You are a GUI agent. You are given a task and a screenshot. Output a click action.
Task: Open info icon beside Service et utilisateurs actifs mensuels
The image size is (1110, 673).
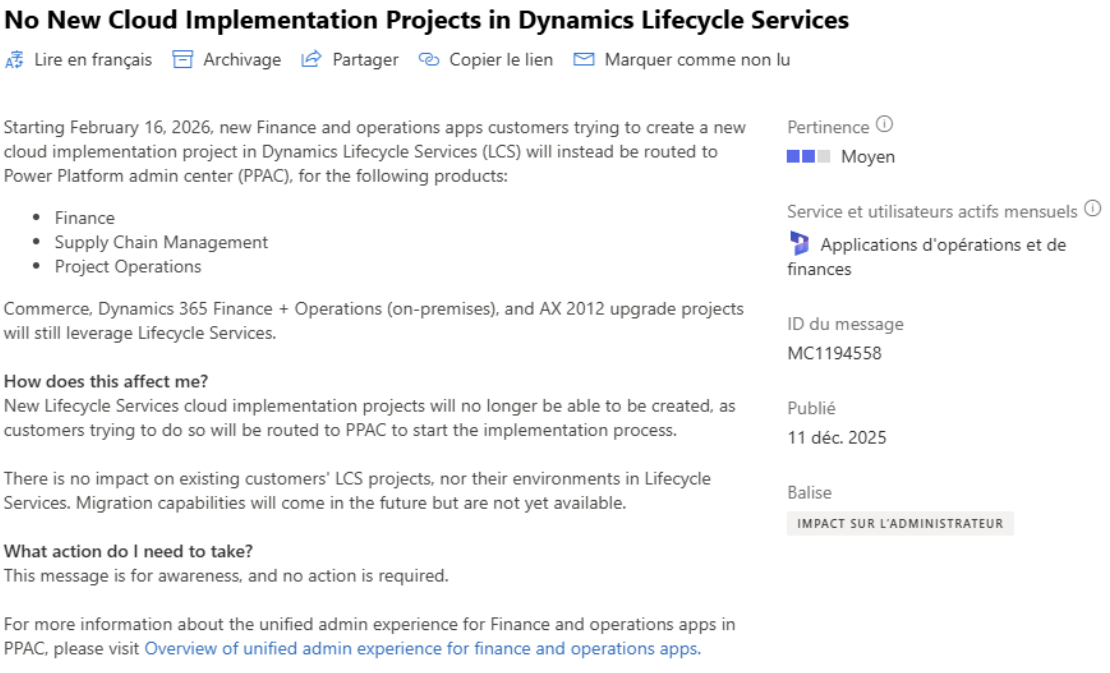[x=1092, y=210]
